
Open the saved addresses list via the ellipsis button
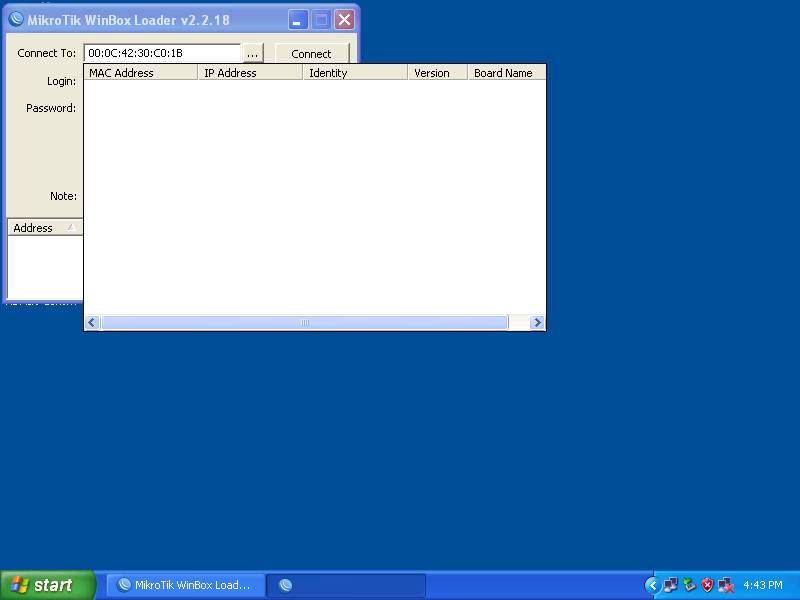253,53
